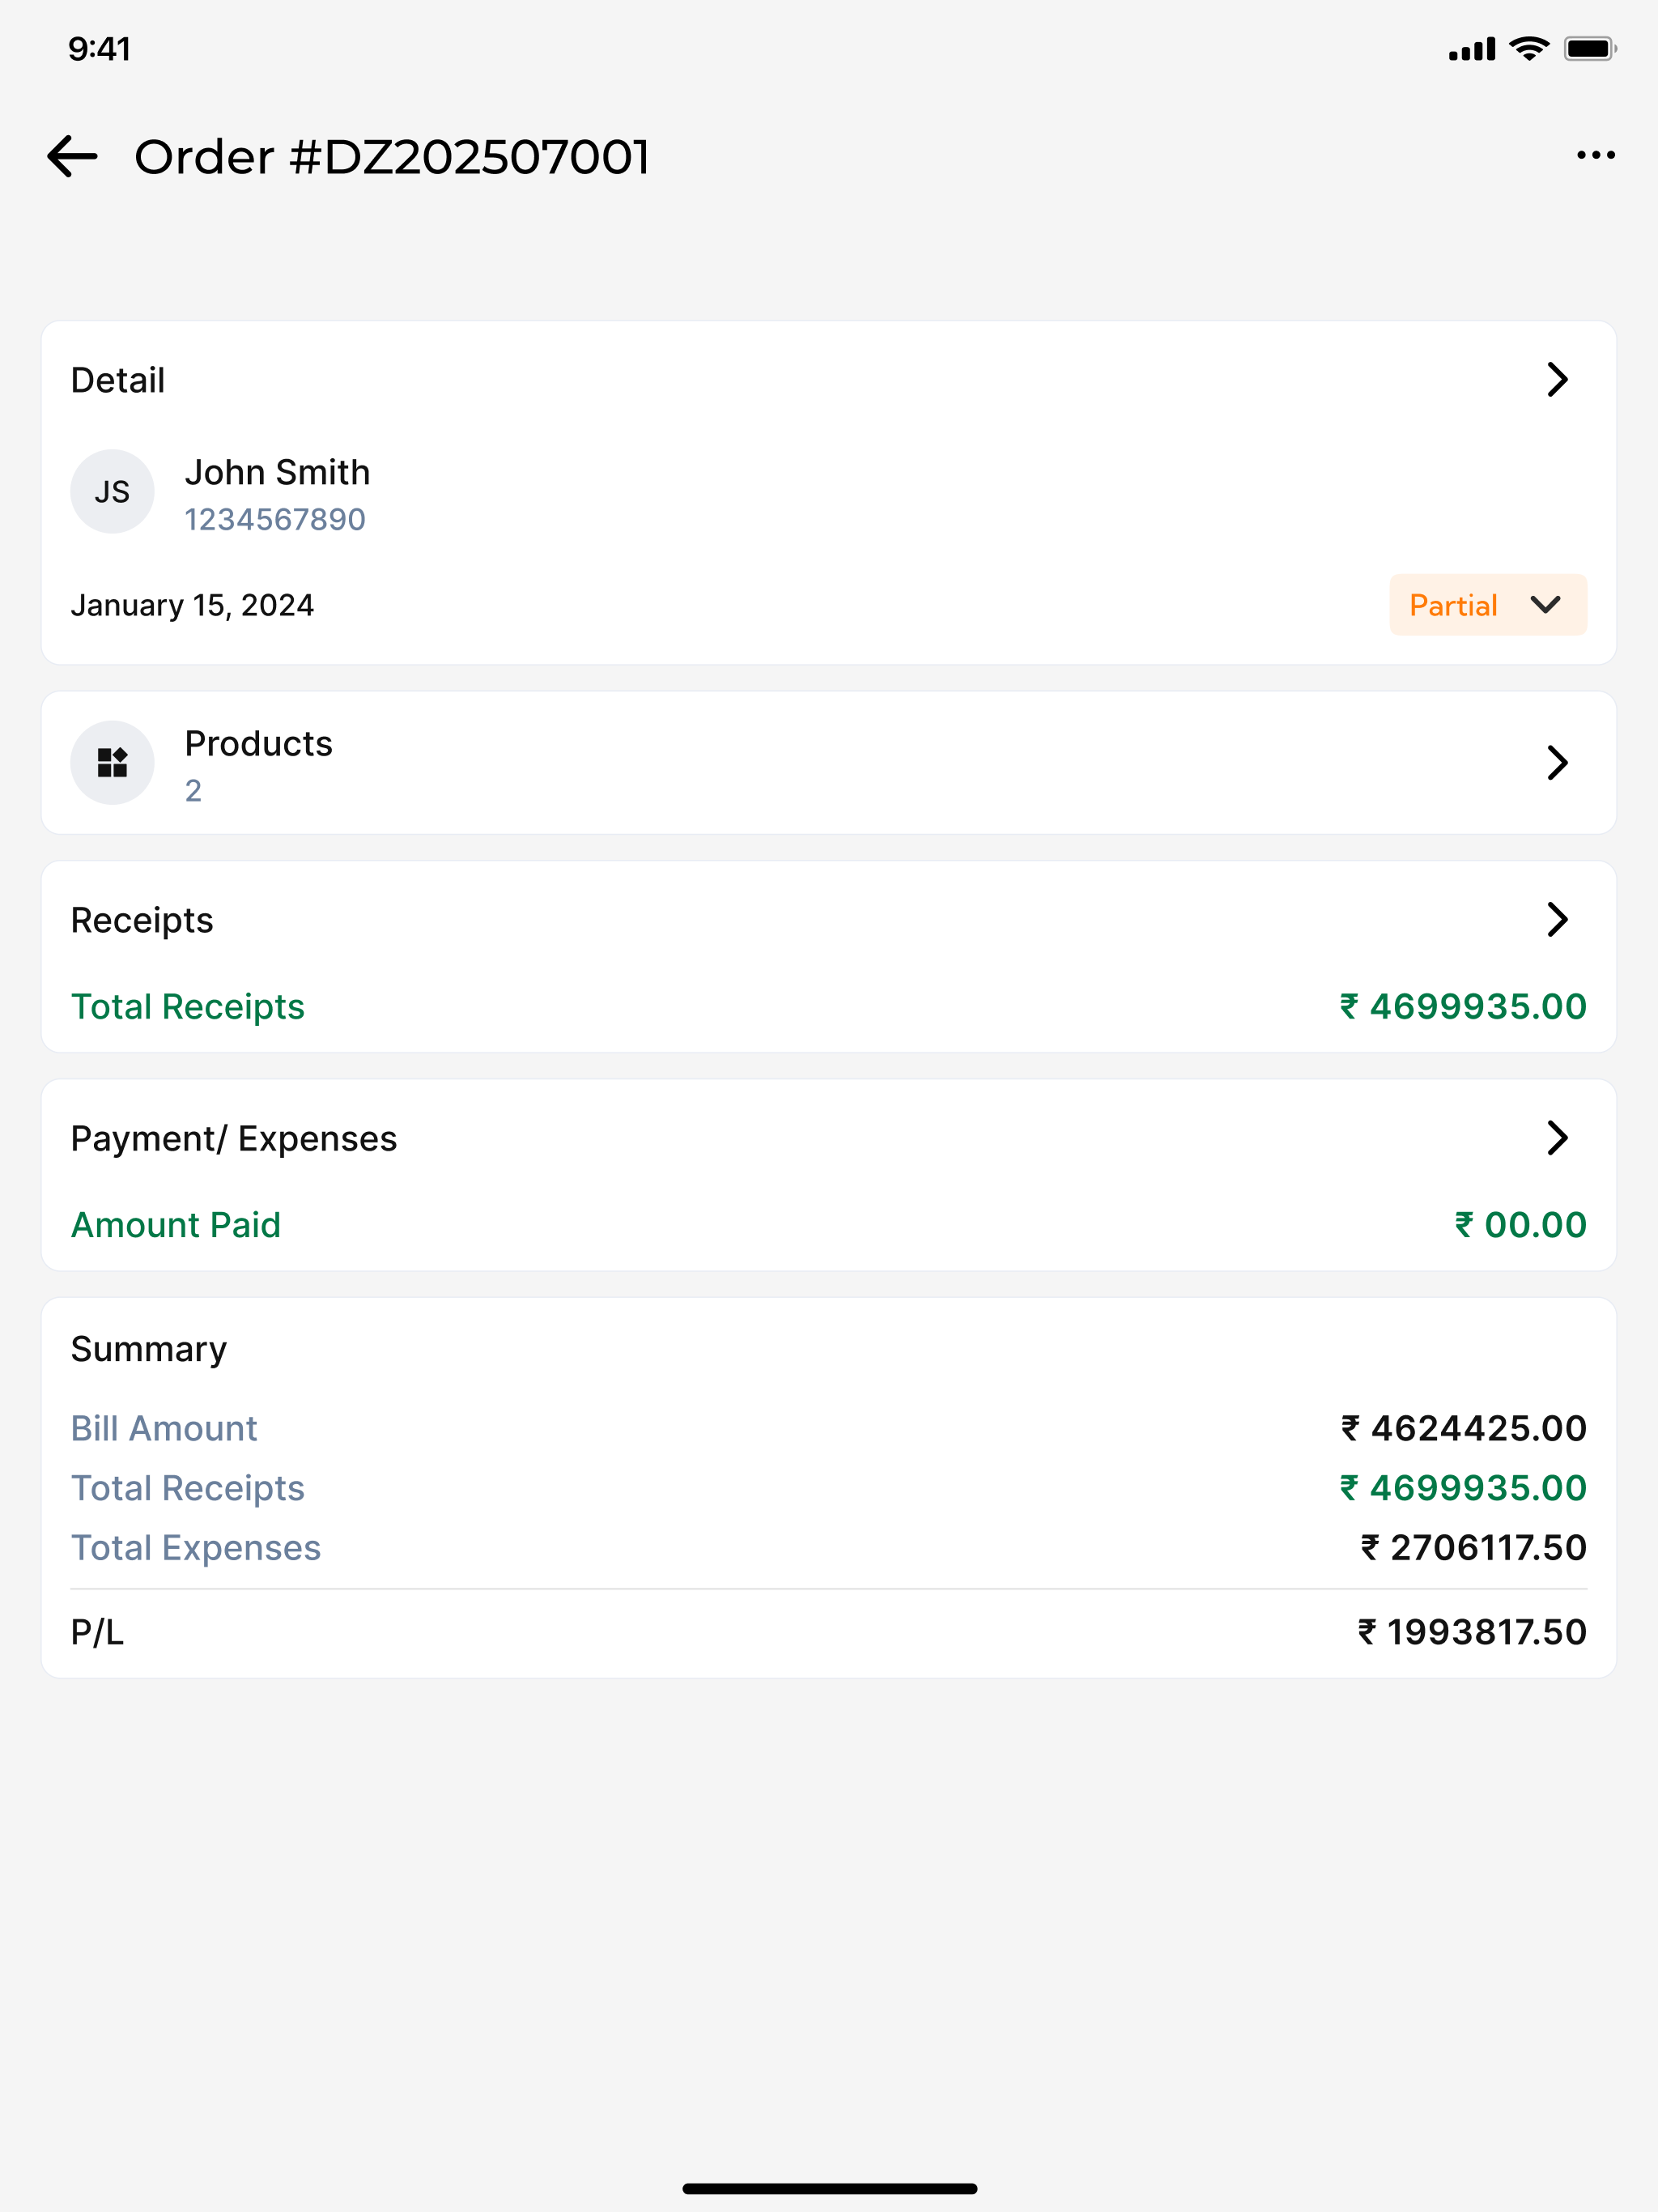The width and height of the screenshot is (1658, 2212).
Task: Select the John Smith customer name
Action: (277, 472)
